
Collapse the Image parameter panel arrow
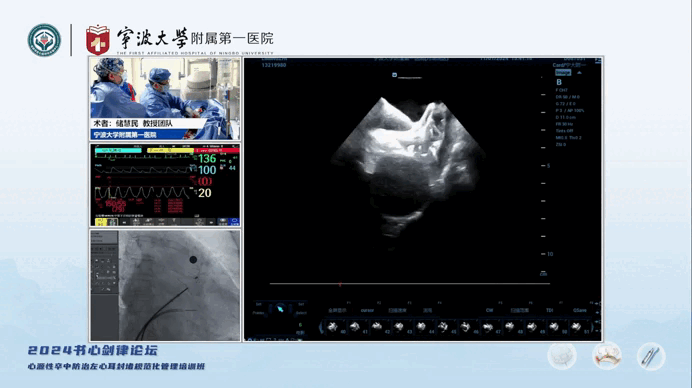[x=579, y=72]
